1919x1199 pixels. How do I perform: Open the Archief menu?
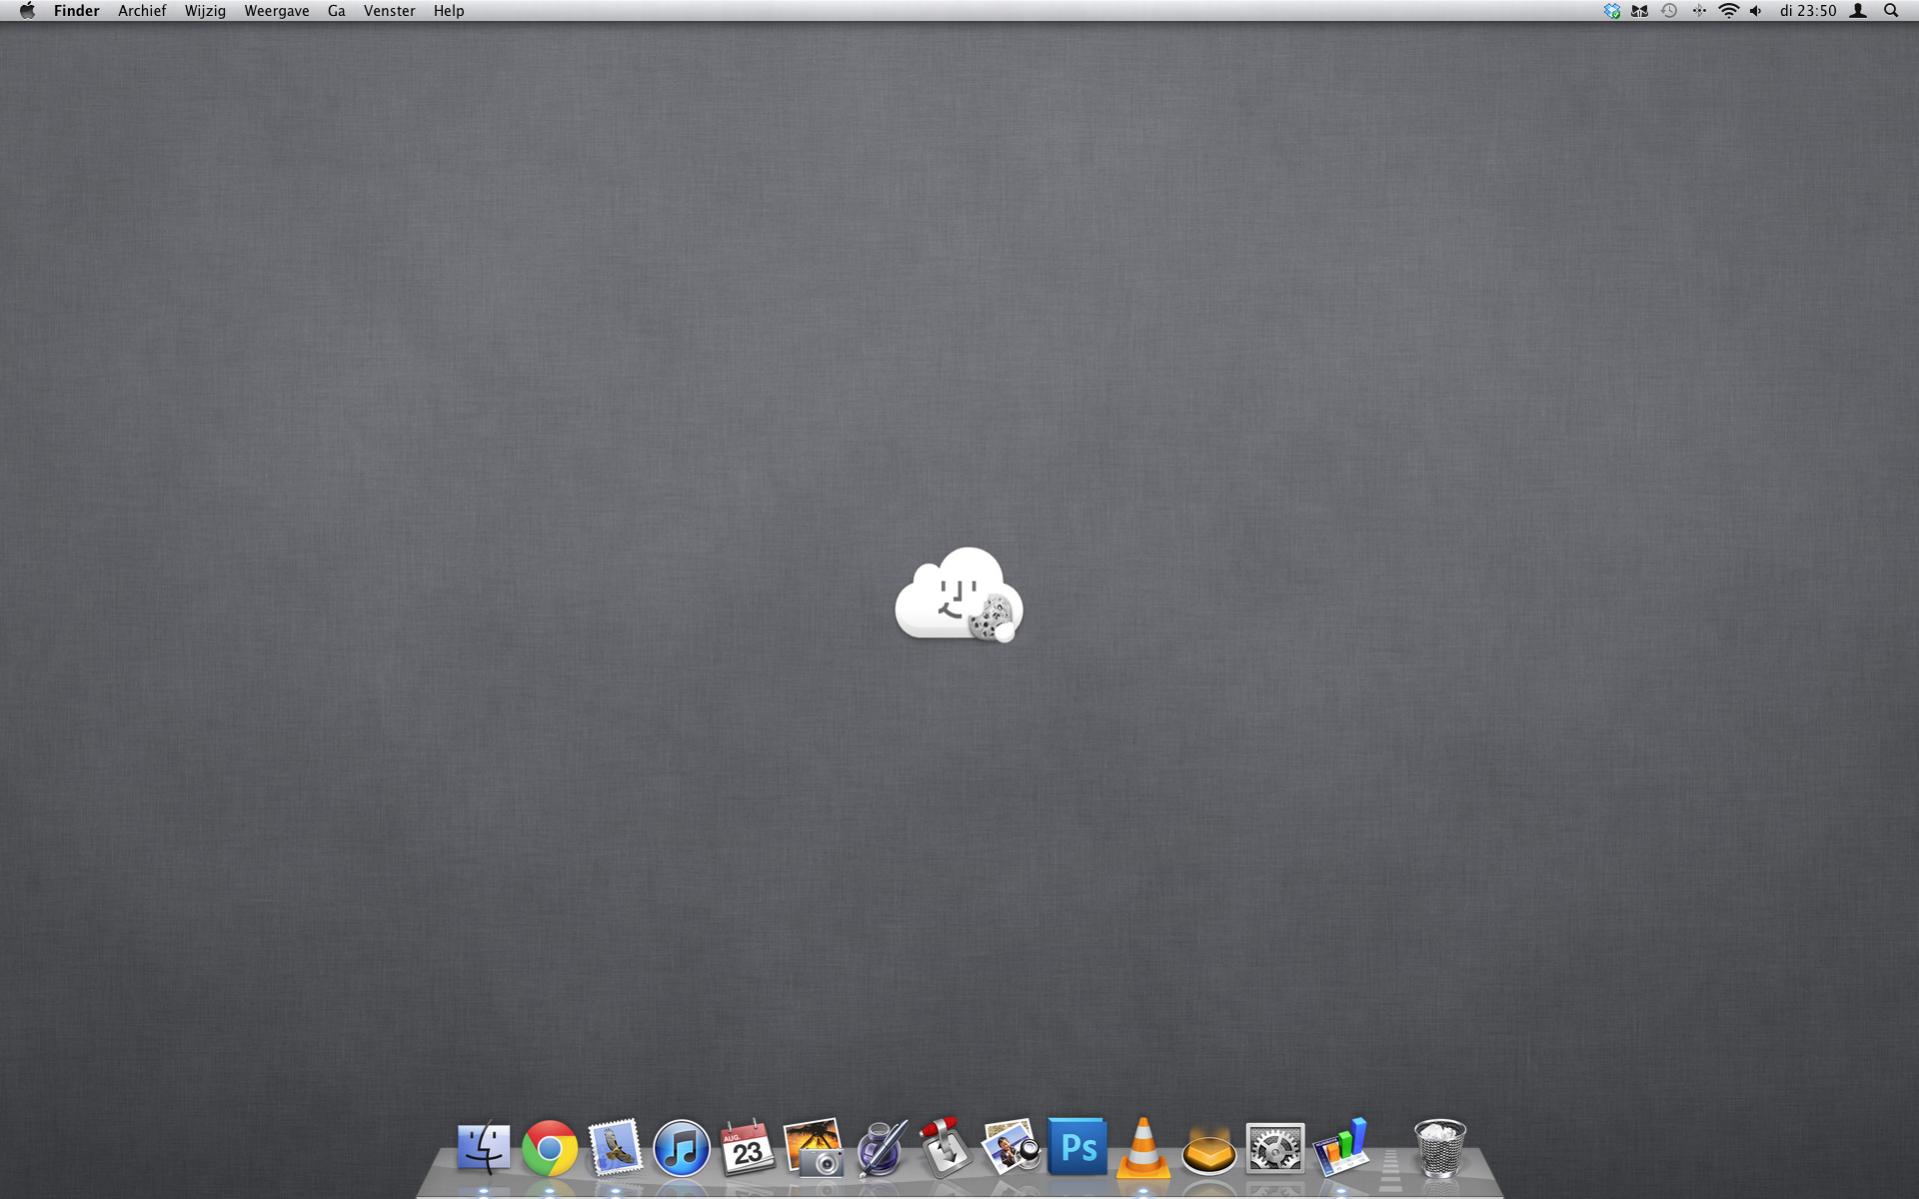click(x=142, y=11)
